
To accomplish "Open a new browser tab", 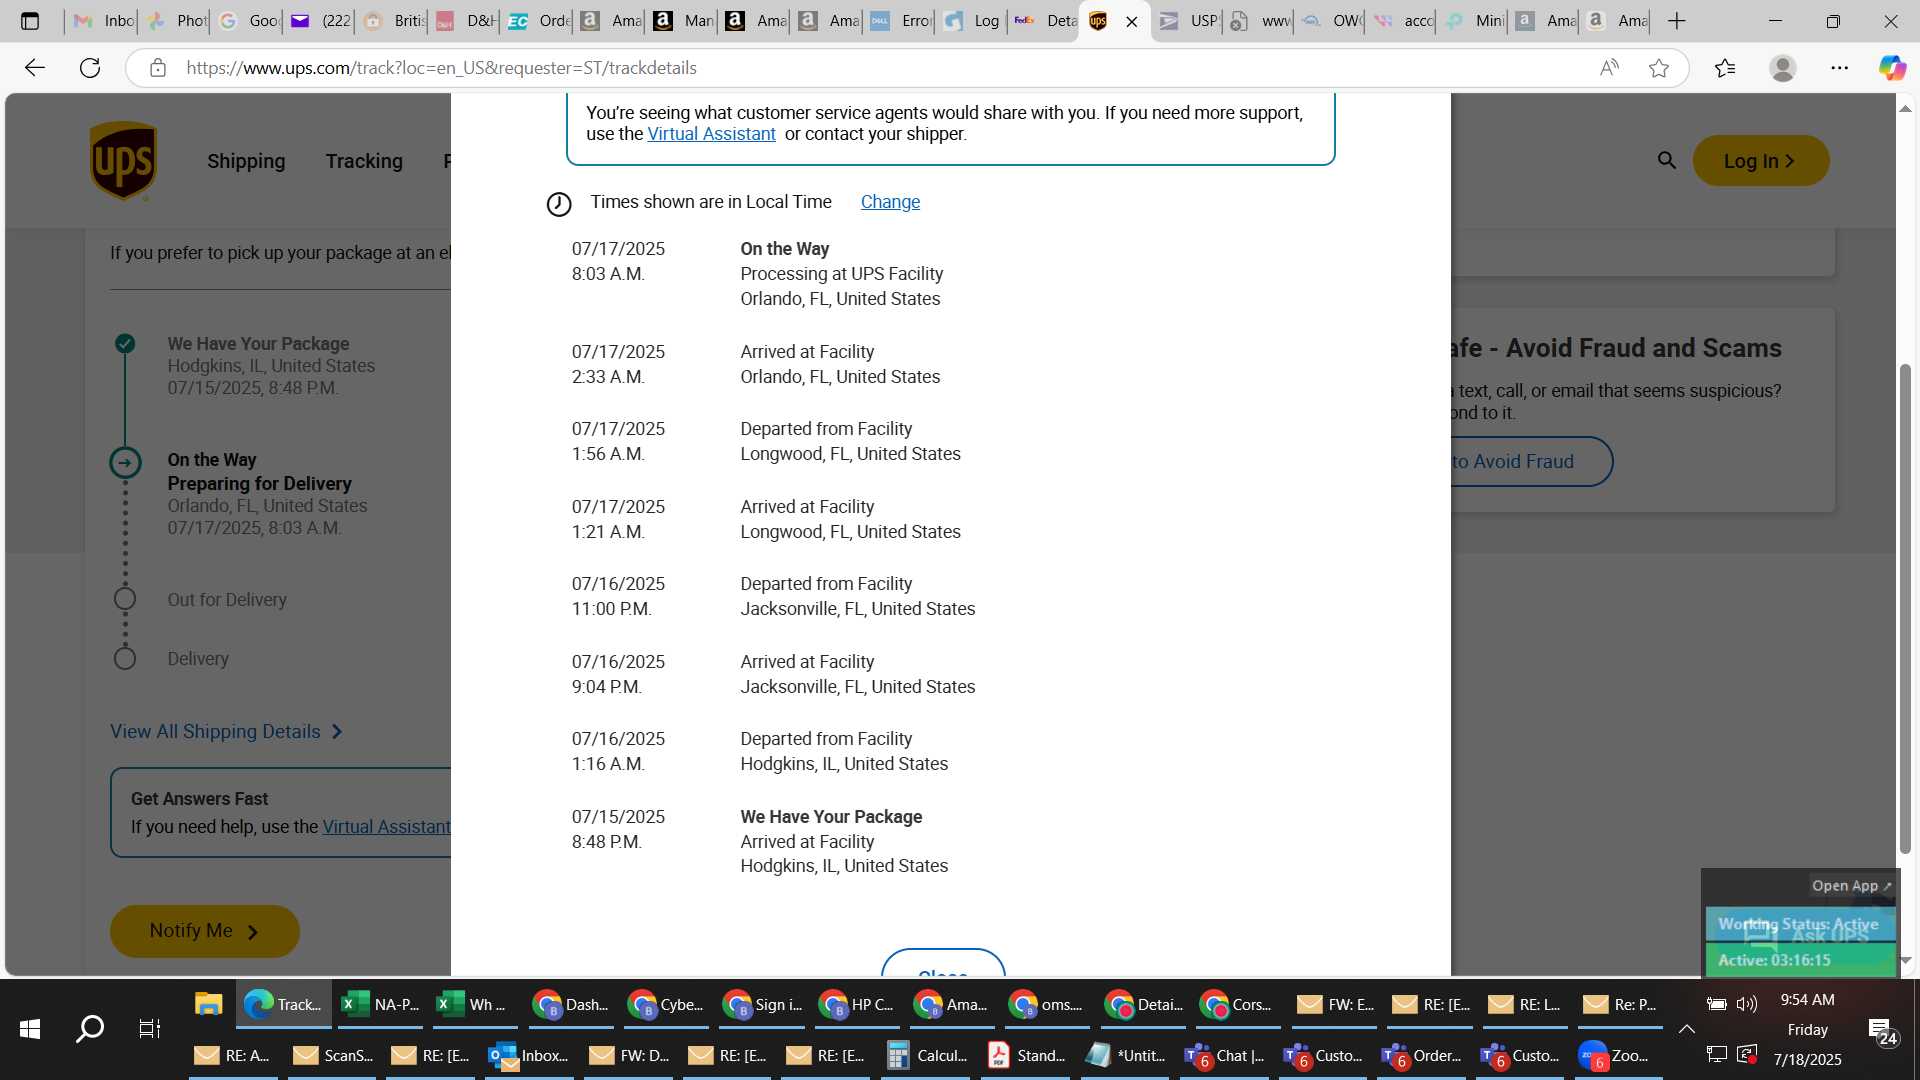I will (x=1677, y=21).
